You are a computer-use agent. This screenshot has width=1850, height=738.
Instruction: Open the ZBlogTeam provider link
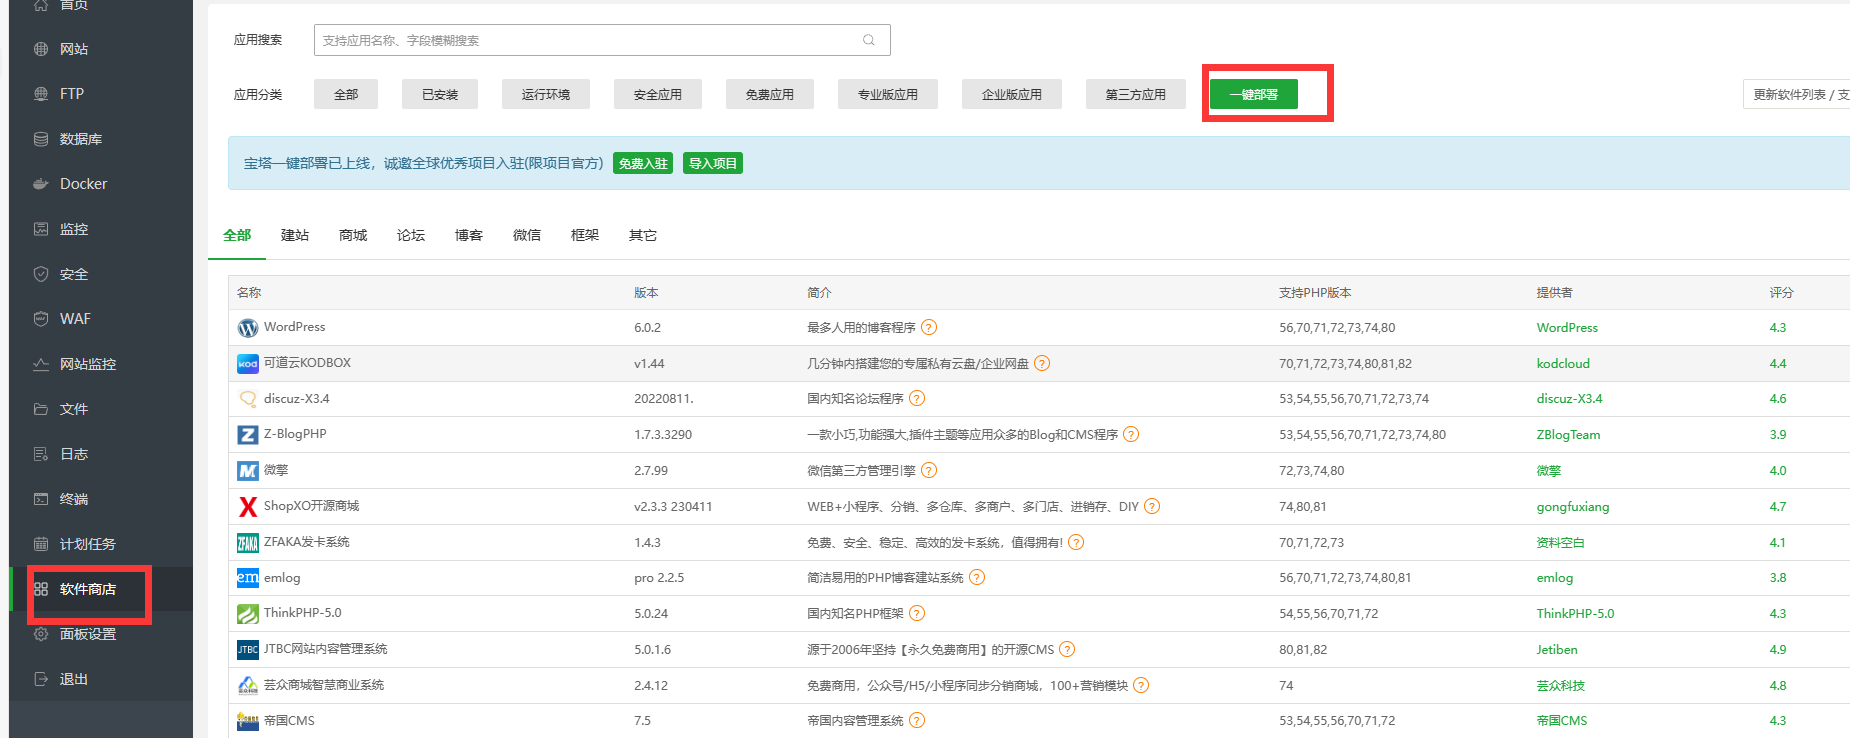coord(1568,435)
